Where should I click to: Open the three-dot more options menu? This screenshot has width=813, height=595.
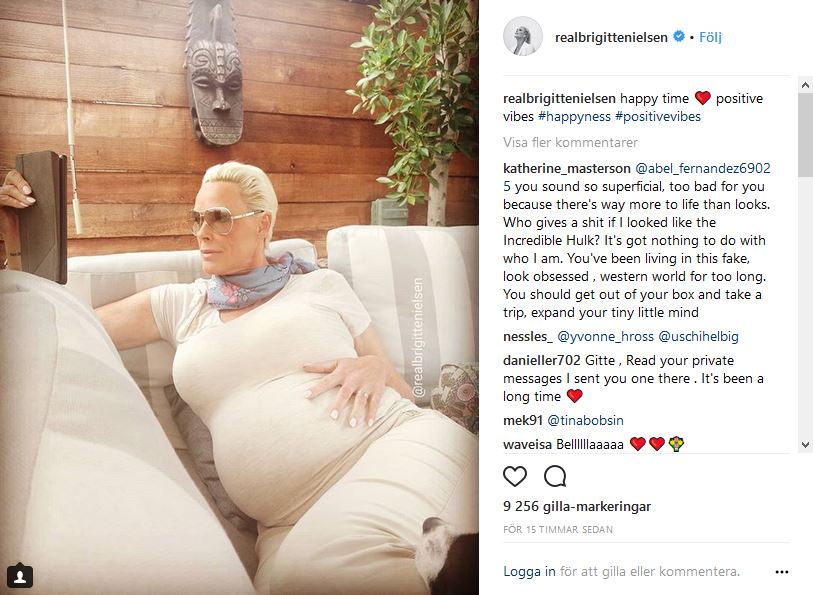(x=782, y=572)
